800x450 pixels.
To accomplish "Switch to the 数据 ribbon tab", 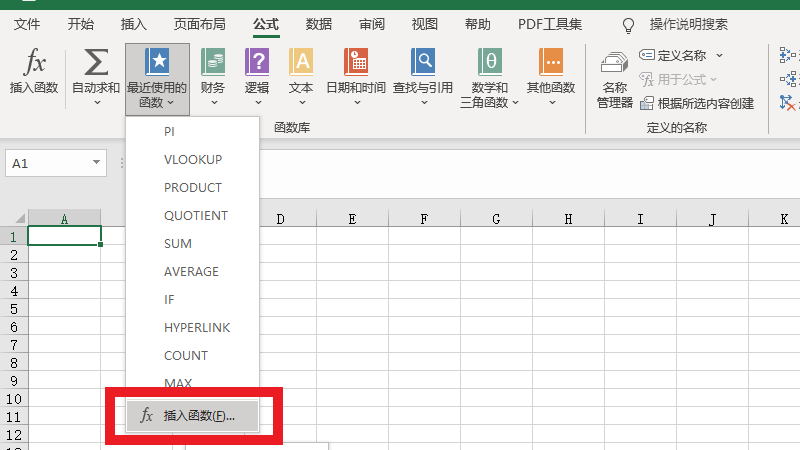I will [319, 24].
